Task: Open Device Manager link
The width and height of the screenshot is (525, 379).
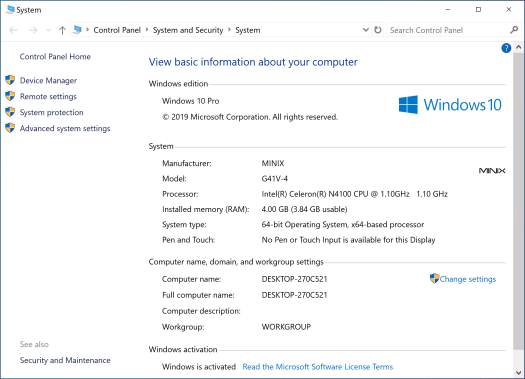Action: (x=48, y=81)
